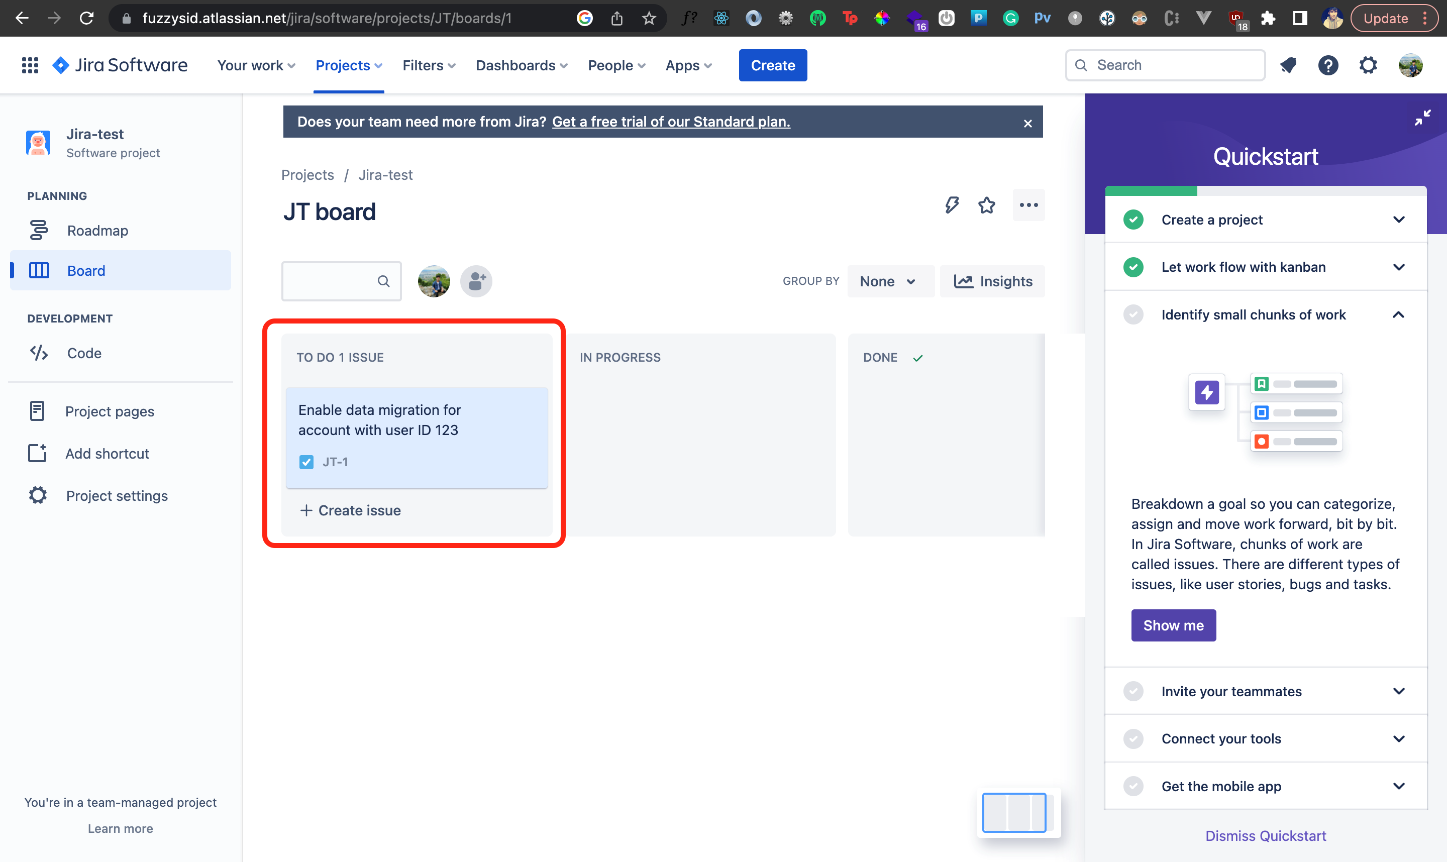Screen dimensions: 1447x862
Task: Toggle the checkbox icon on issue JT-1
Action: point(305,462)
